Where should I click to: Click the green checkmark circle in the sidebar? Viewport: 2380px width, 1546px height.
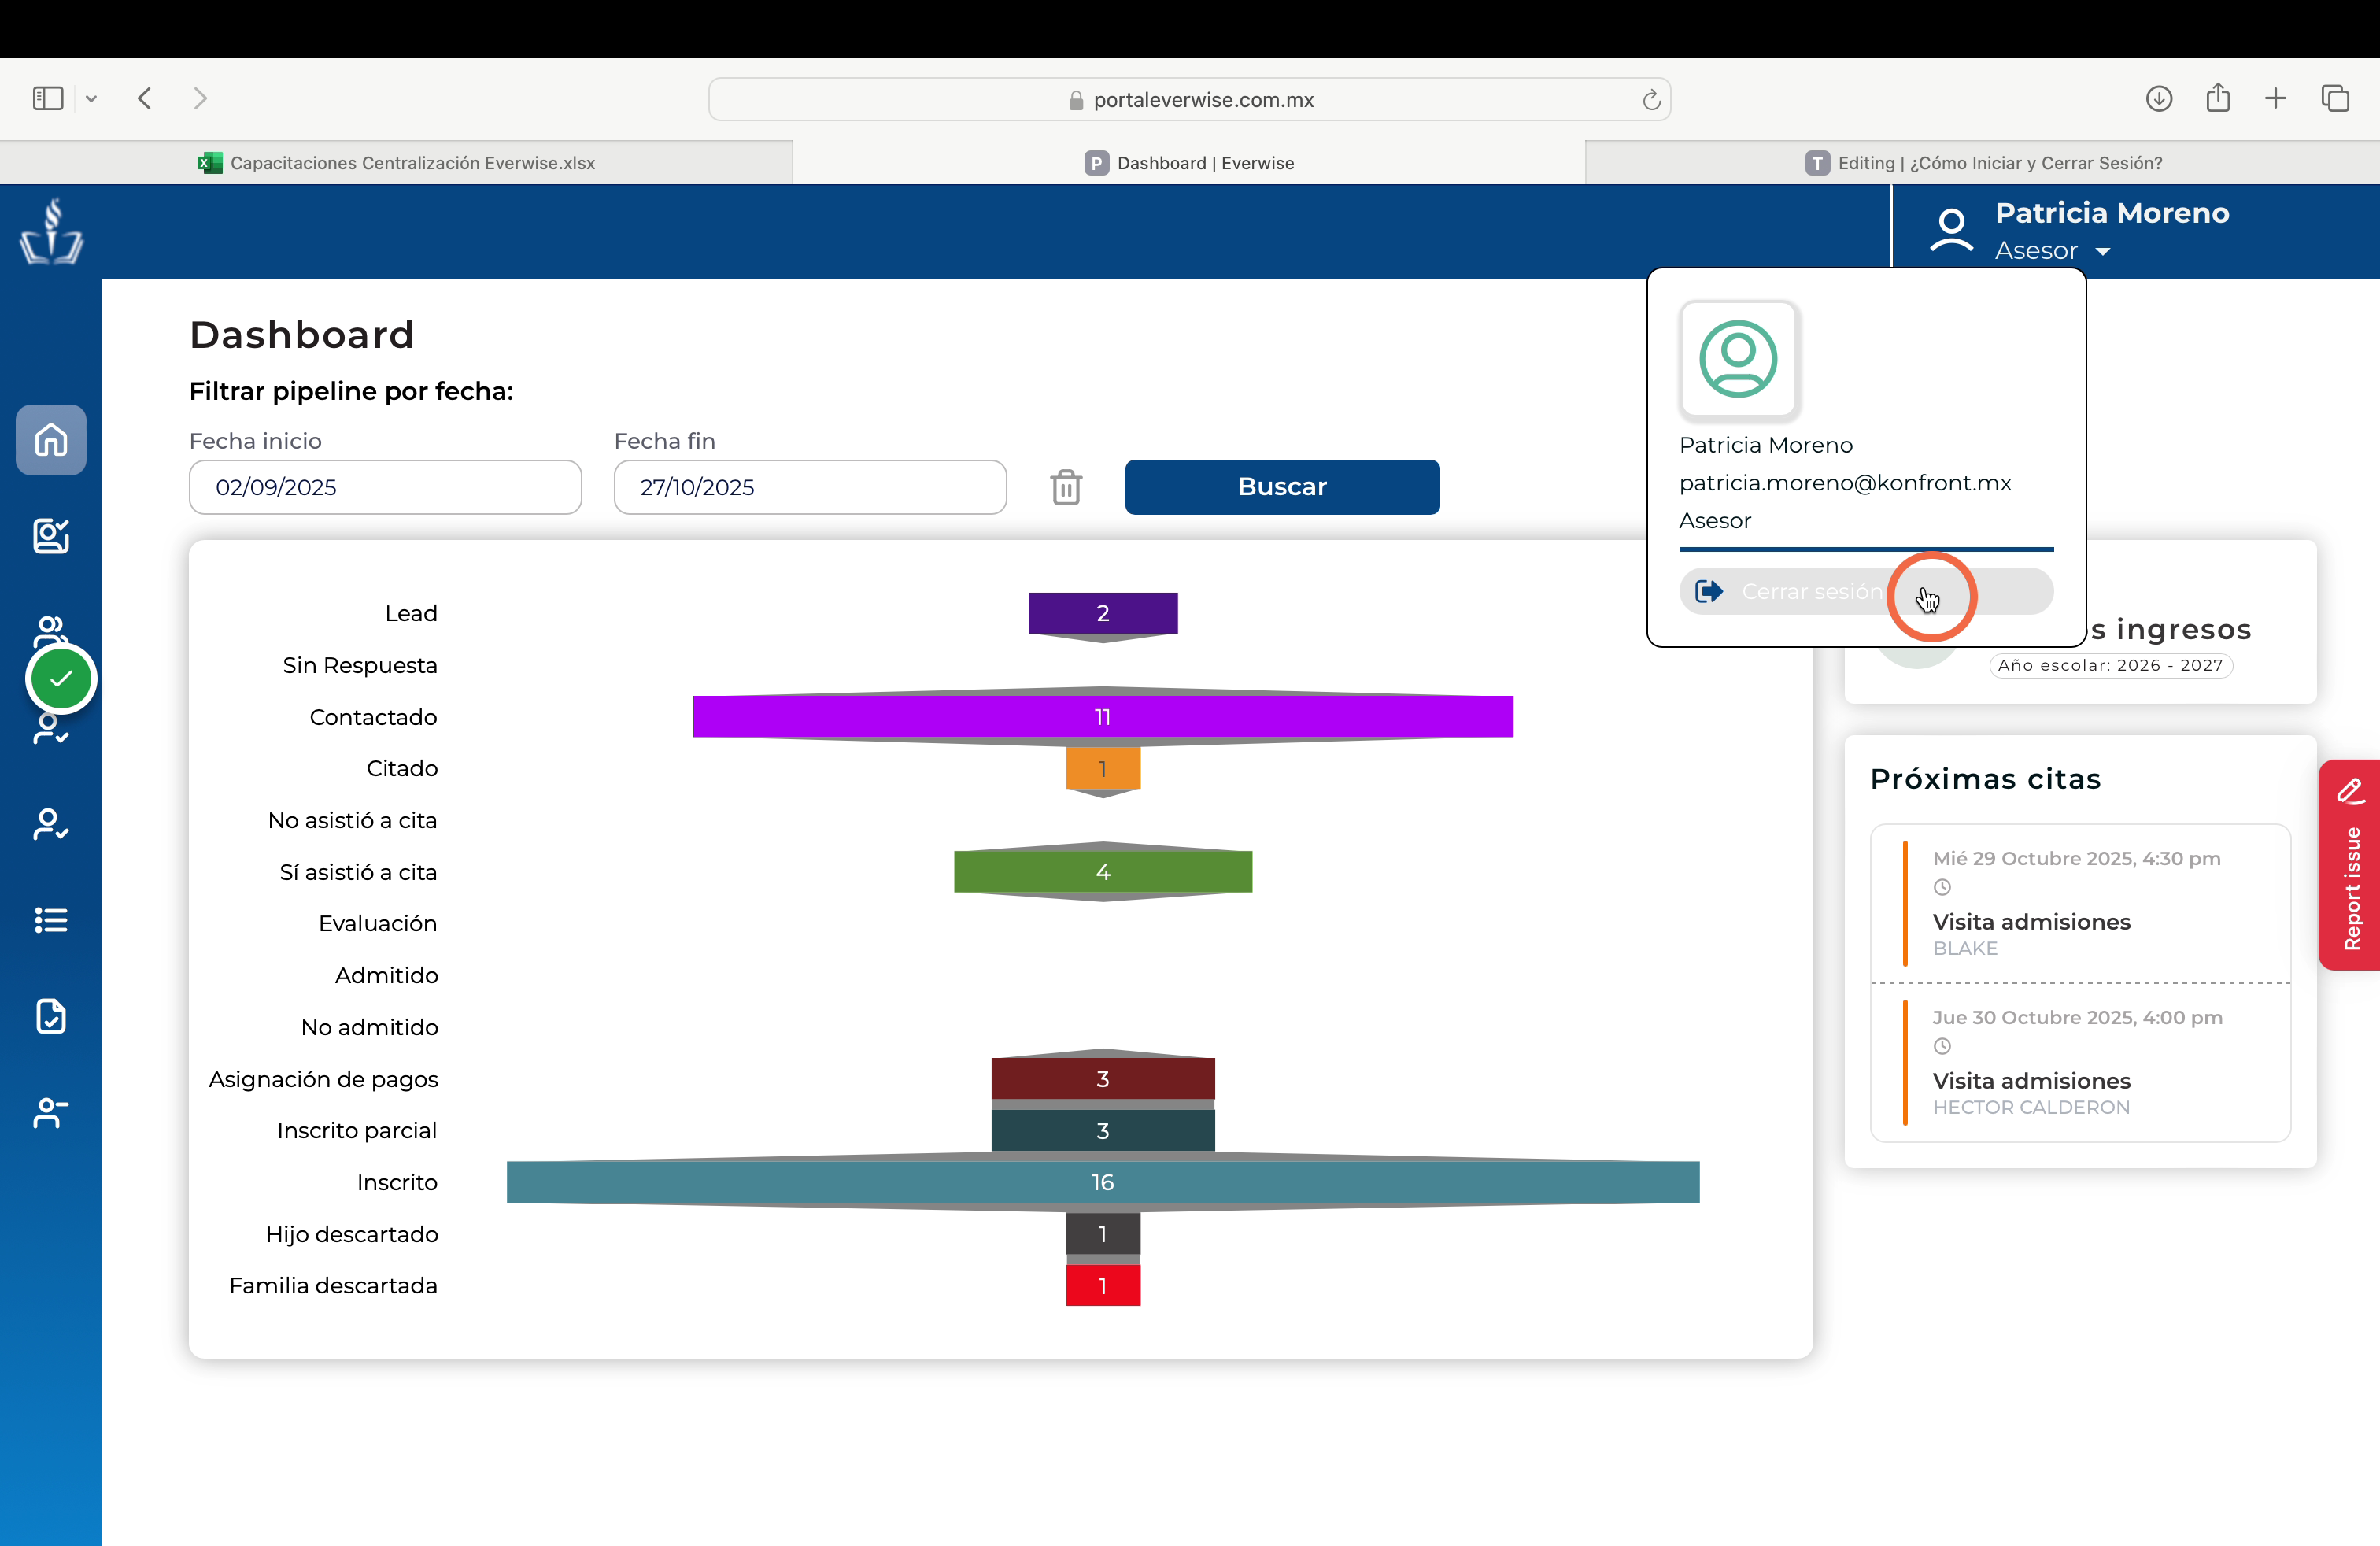(61, 679)
